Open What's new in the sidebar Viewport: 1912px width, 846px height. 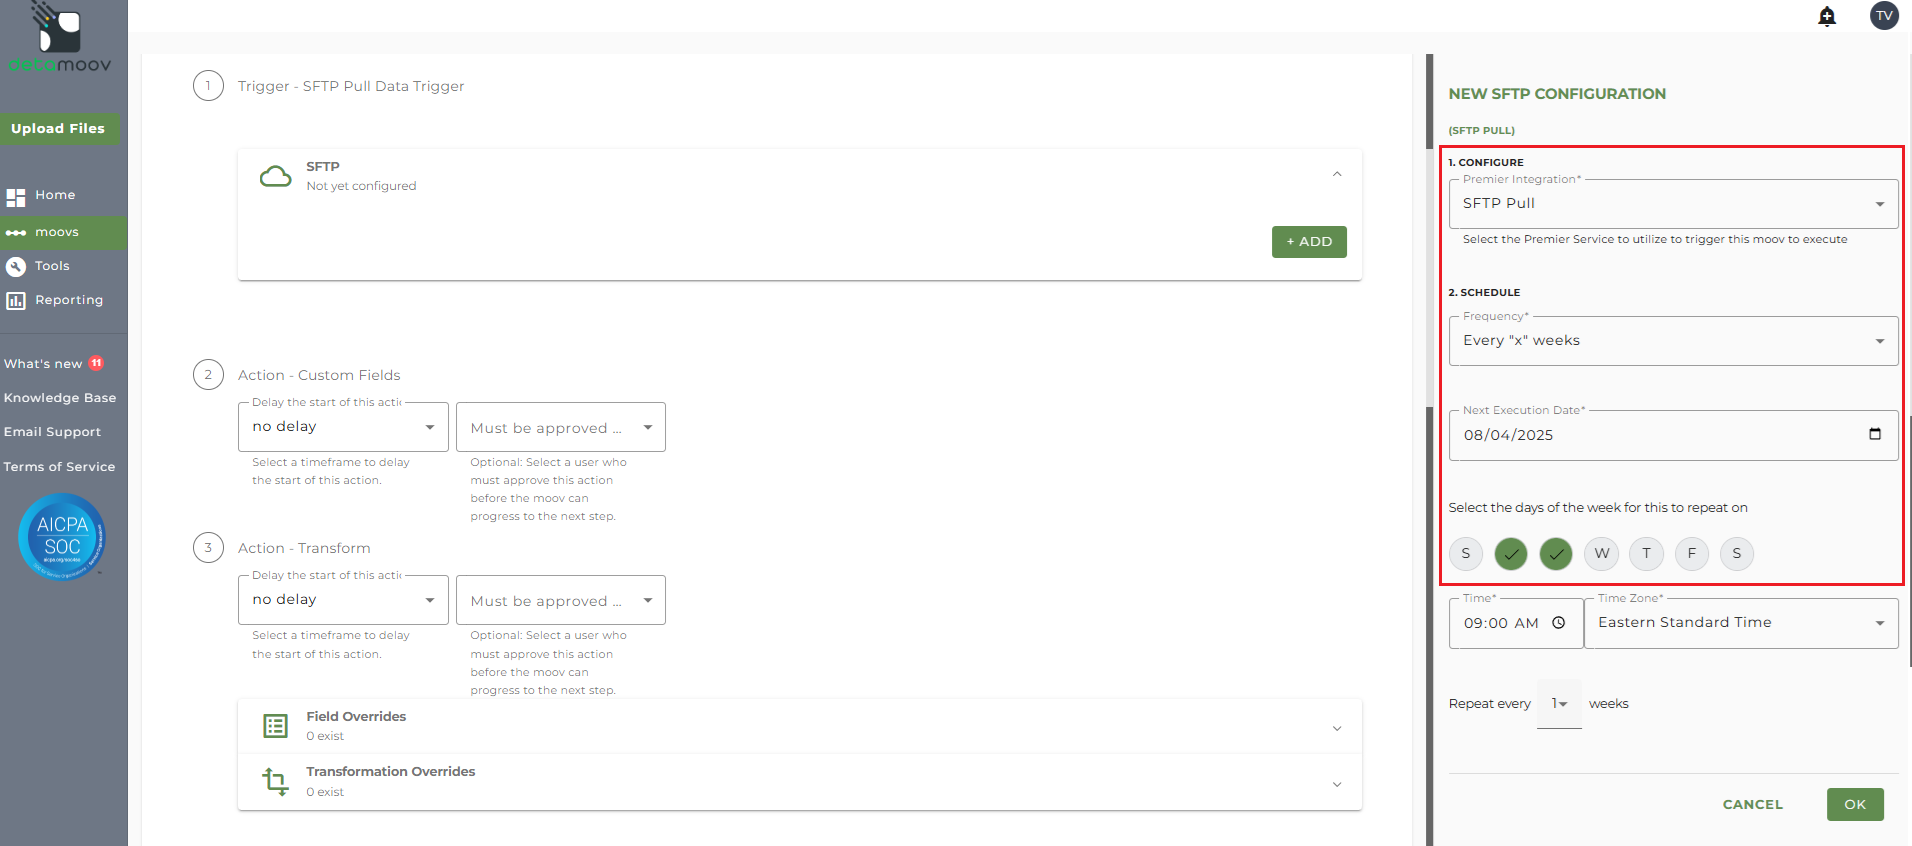[43, 364]
